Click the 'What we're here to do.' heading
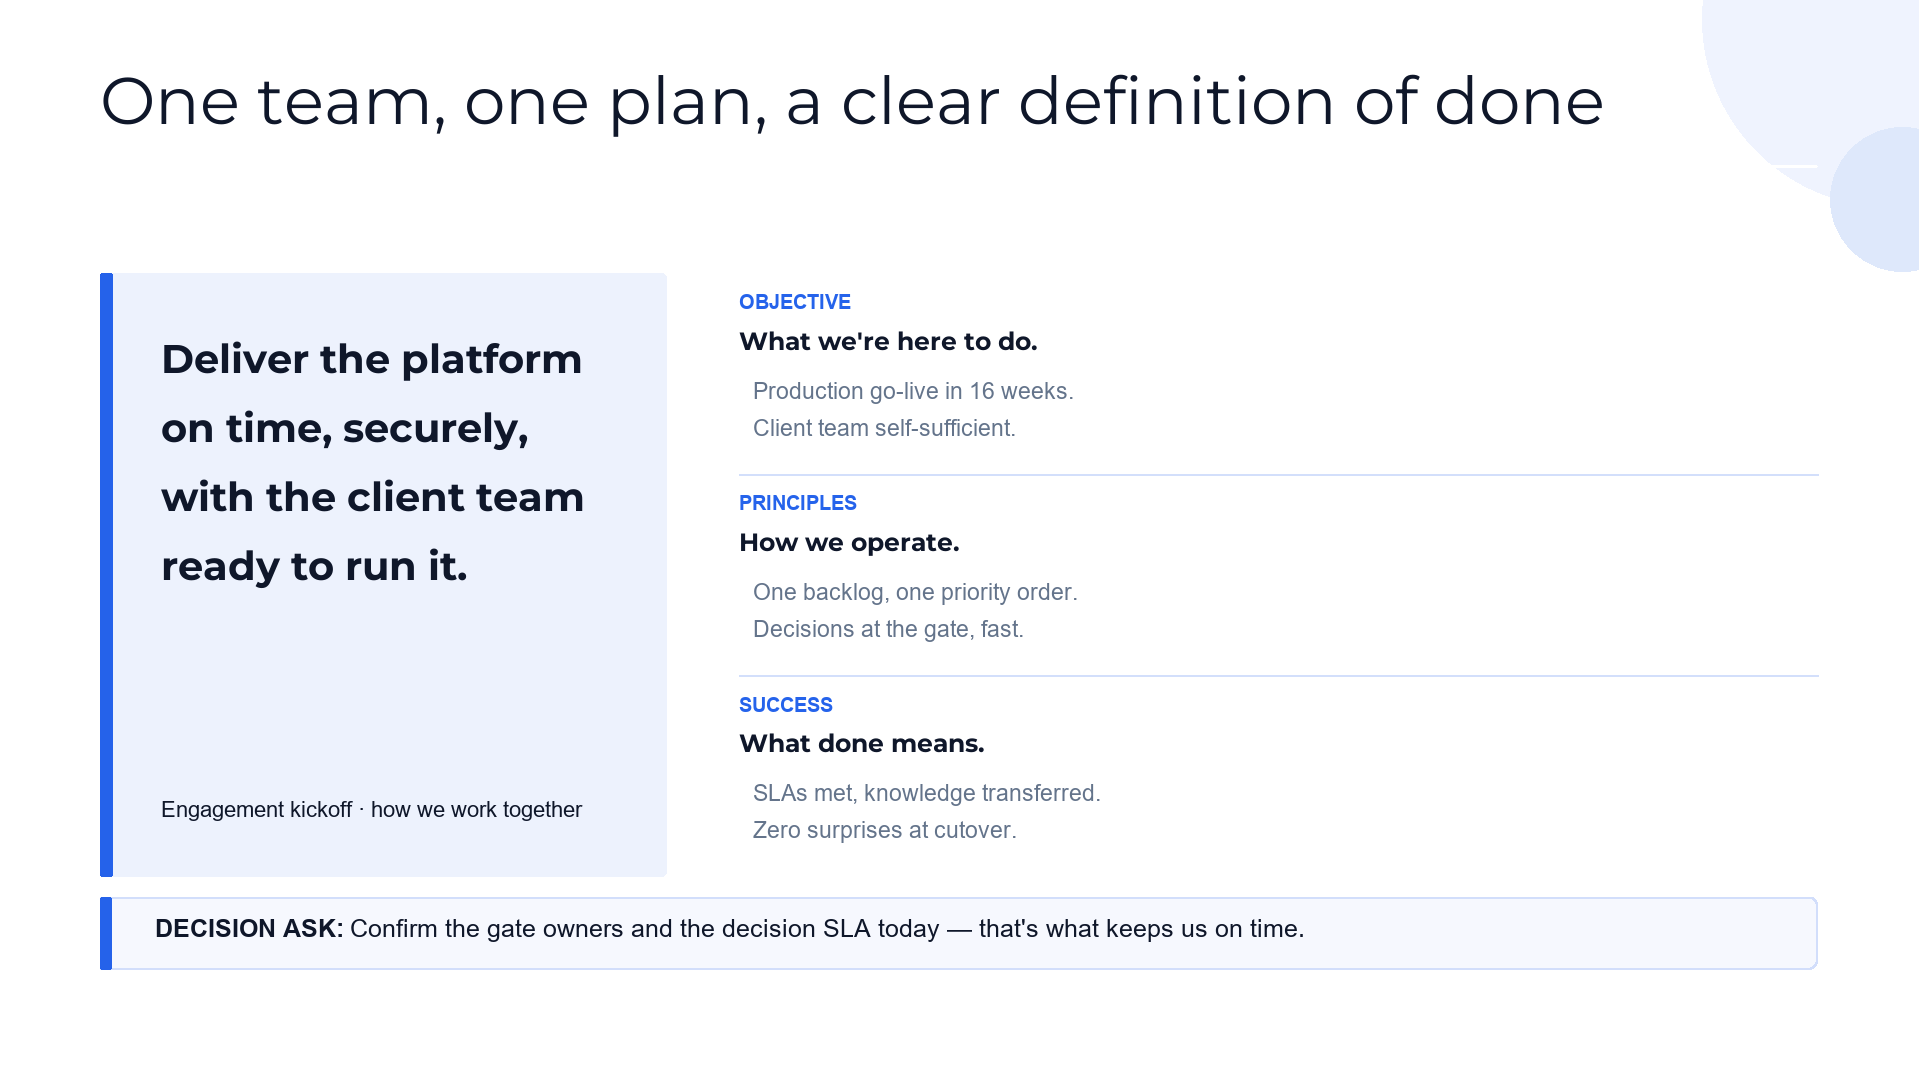The image size is (1919, 1080). pyautogui.click(x=888, y=341)
